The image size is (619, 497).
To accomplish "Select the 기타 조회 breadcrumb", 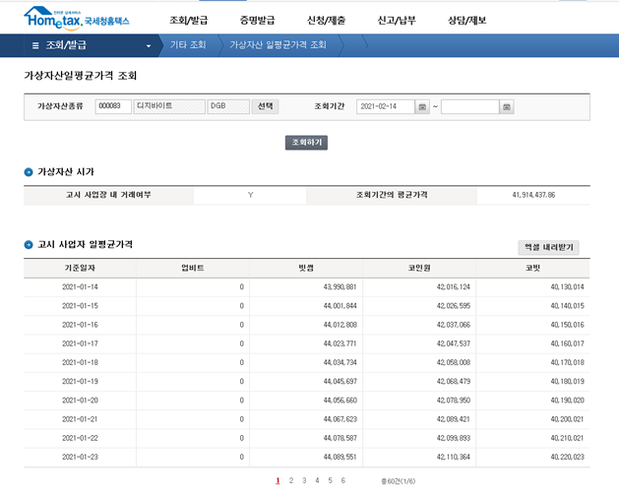I will click(x=188, y=45).
